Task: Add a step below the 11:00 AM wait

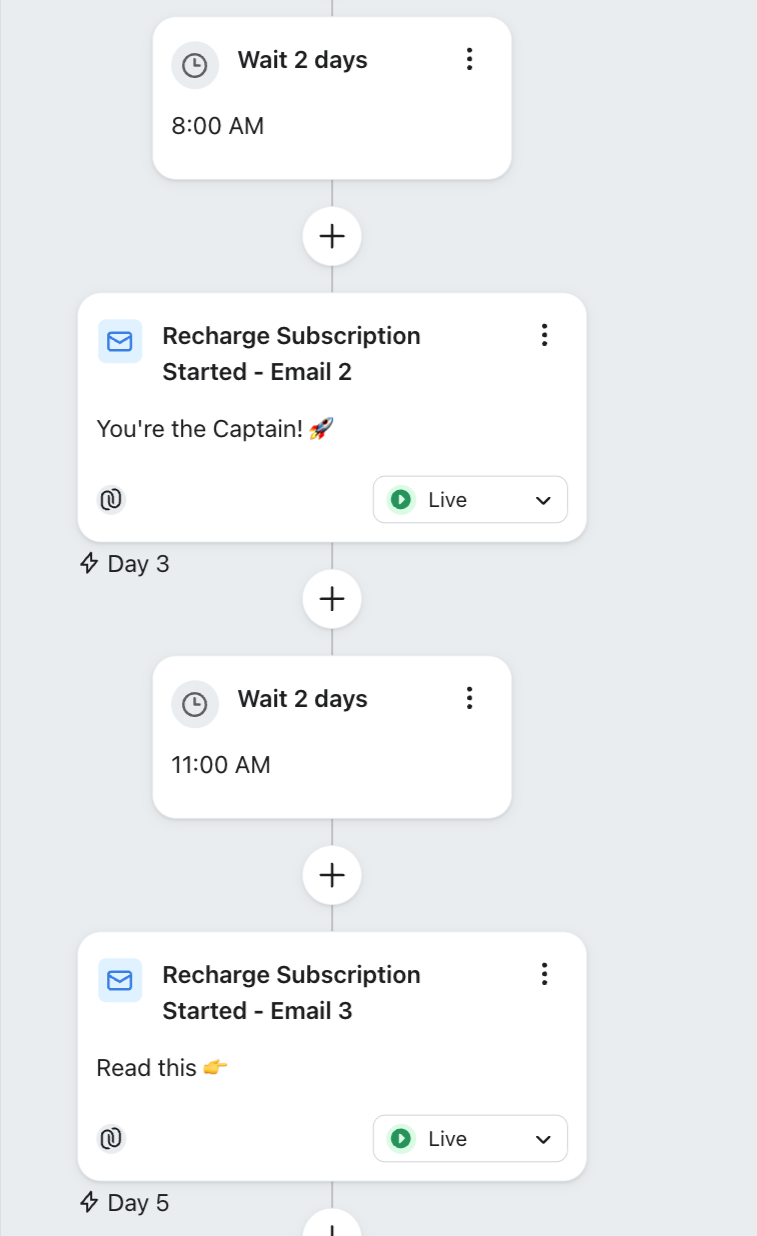Action: coord(332,876)
